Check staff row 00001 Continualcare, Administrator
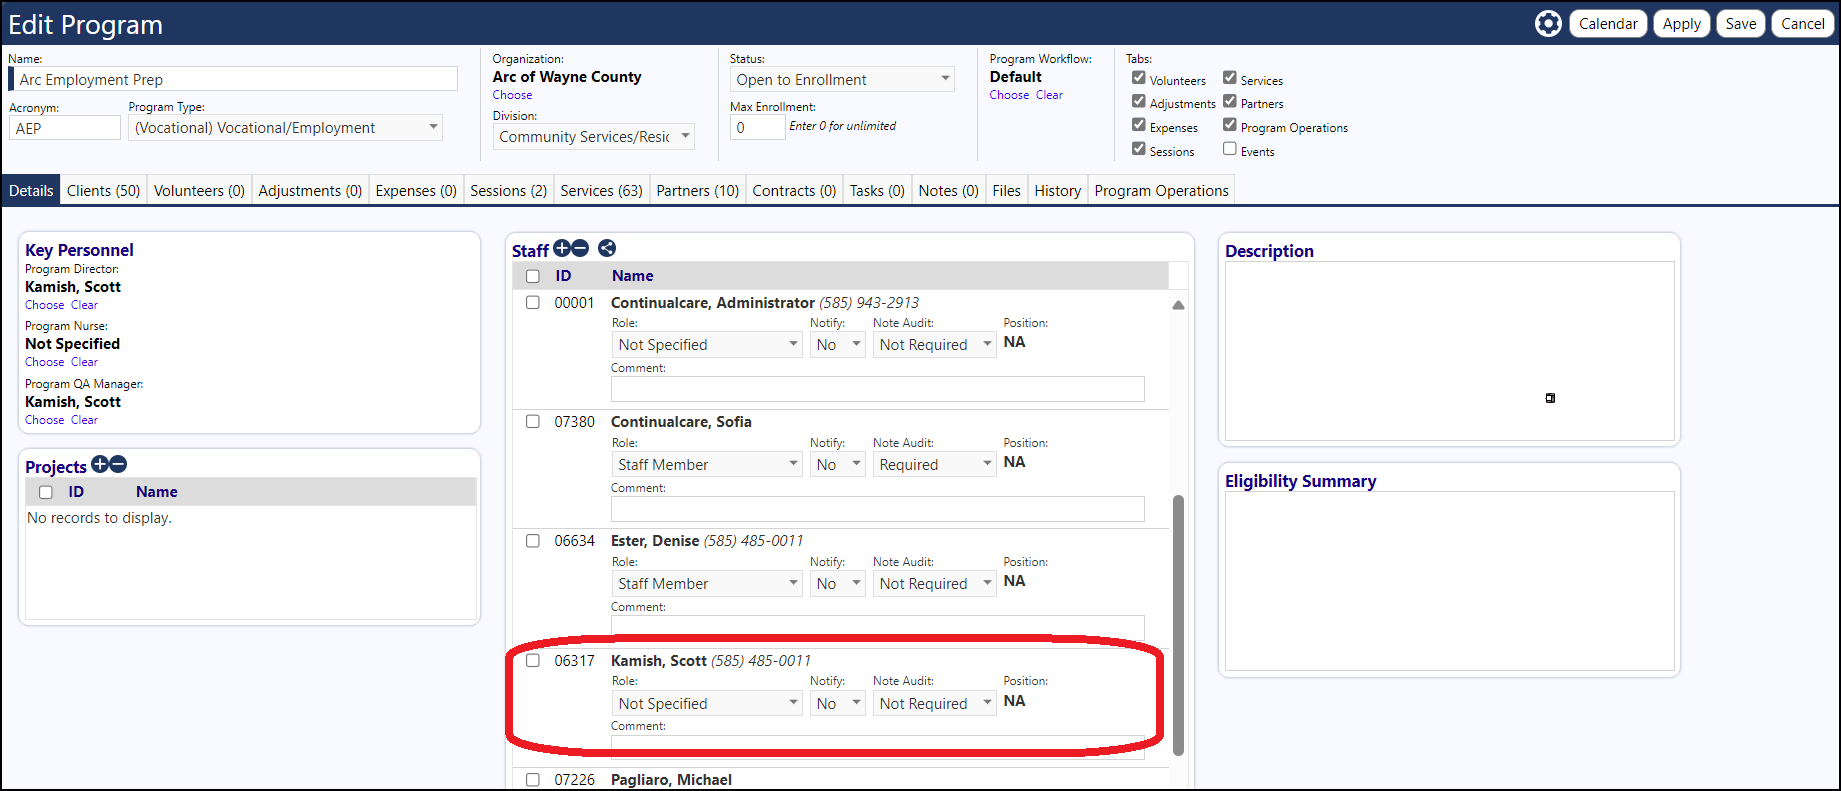This screenshot has height=791, width=1841. tap(533, 302)
